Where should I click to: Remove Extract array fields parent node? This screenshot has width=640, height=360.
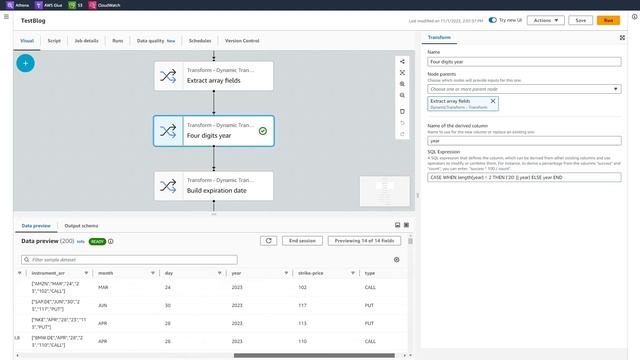[493, 101]
